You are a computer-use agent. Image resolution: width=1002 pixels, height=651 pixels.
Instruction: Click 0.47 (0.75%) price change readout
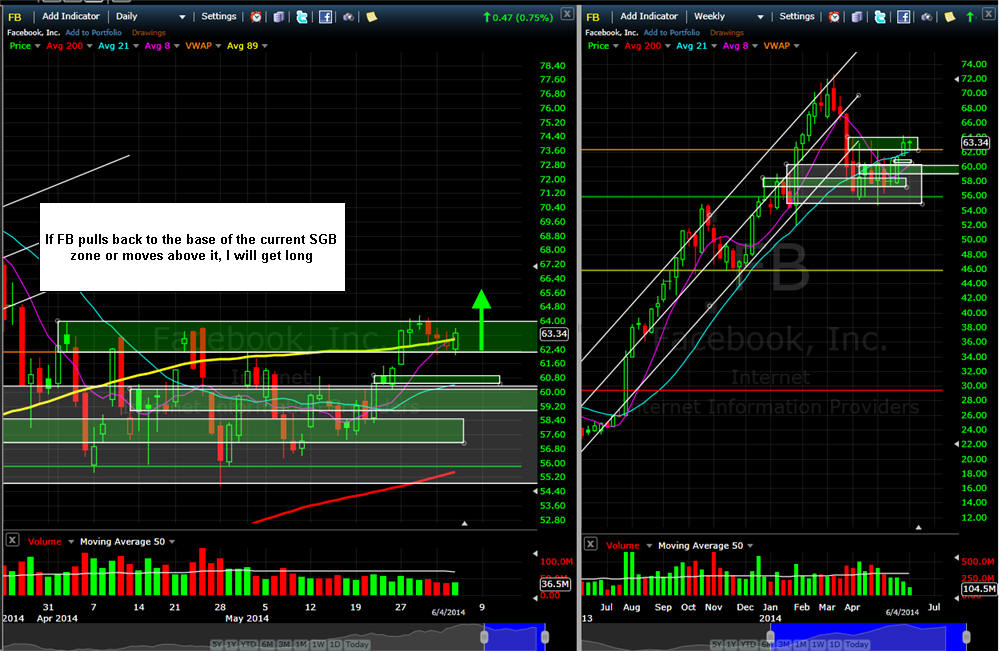(x=518, y=17)
